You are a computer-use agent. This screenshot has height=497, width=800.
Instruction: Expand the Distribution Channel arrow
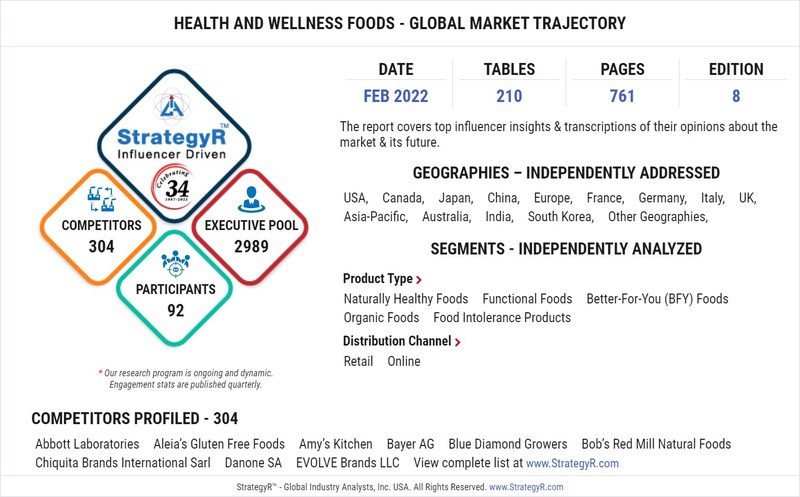457,342
